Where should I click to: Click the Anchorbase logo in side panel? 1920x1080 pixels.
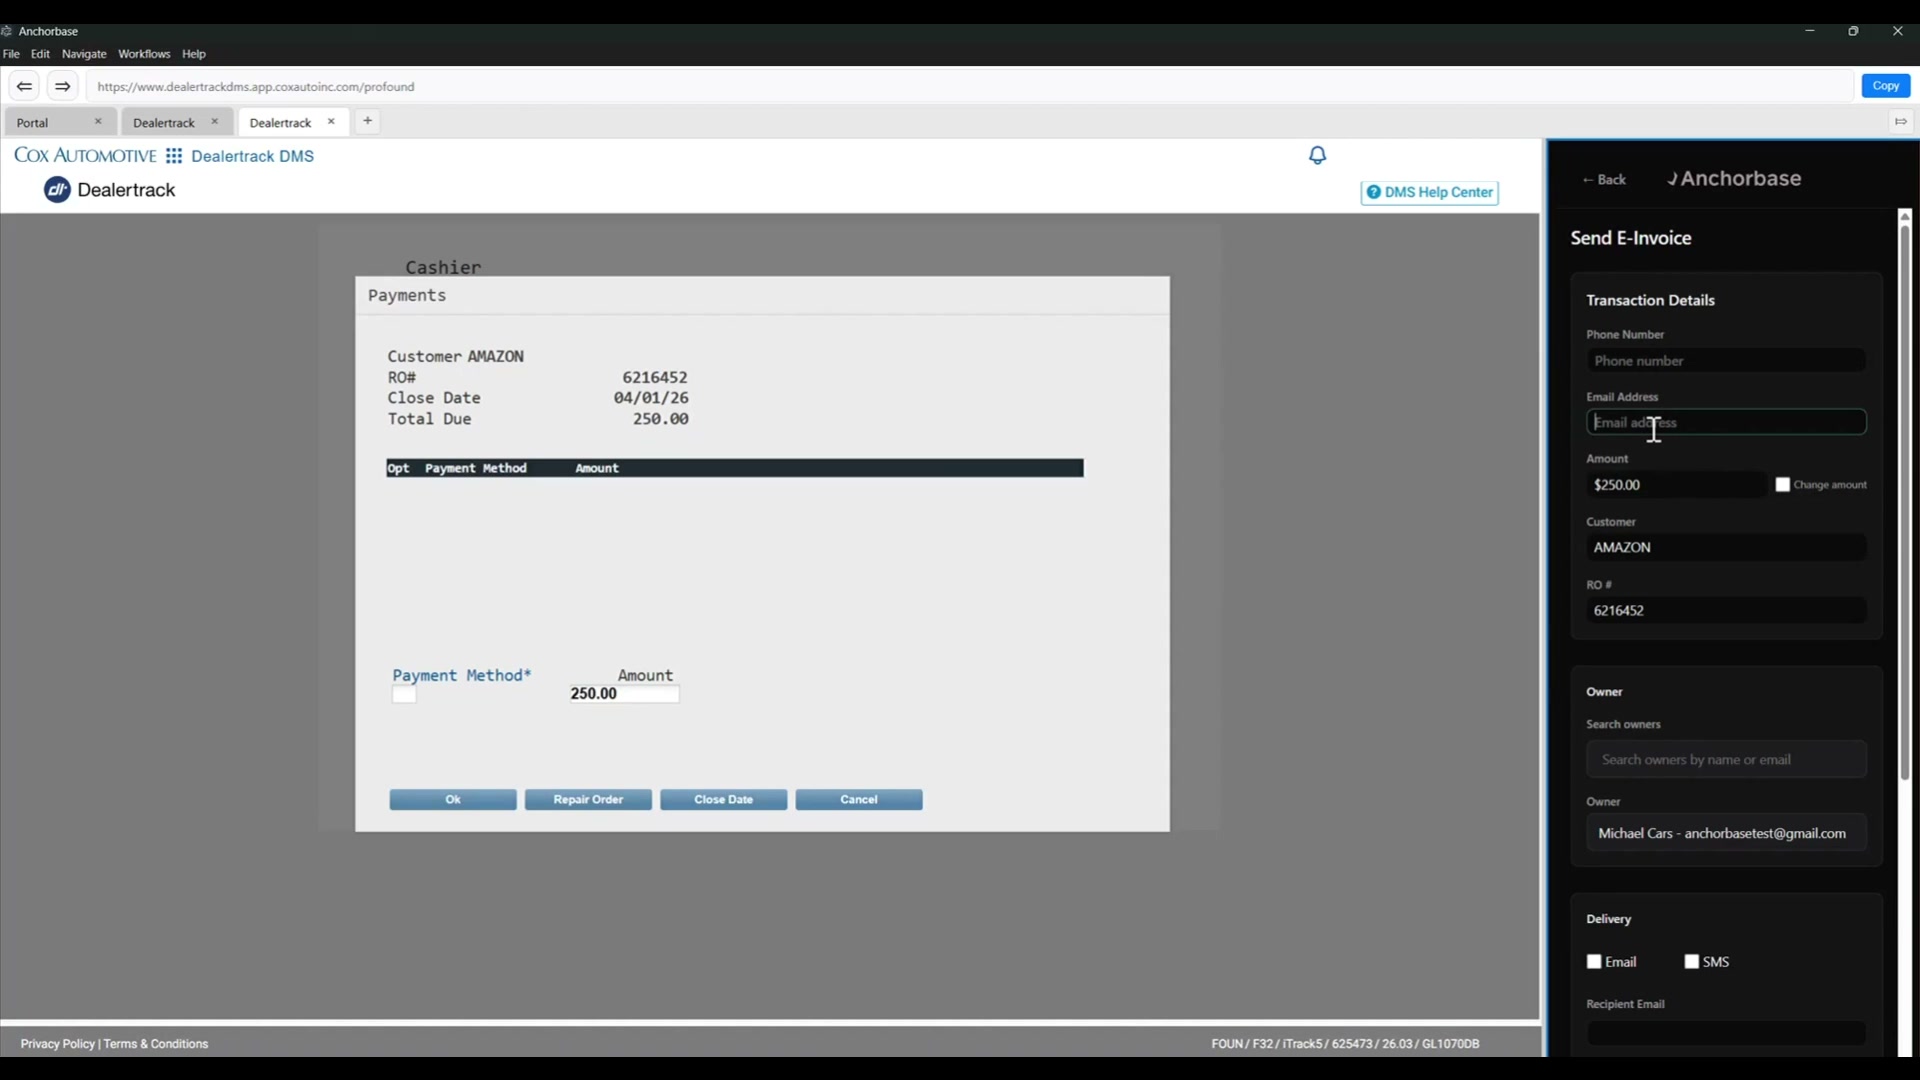[1733, 179]
